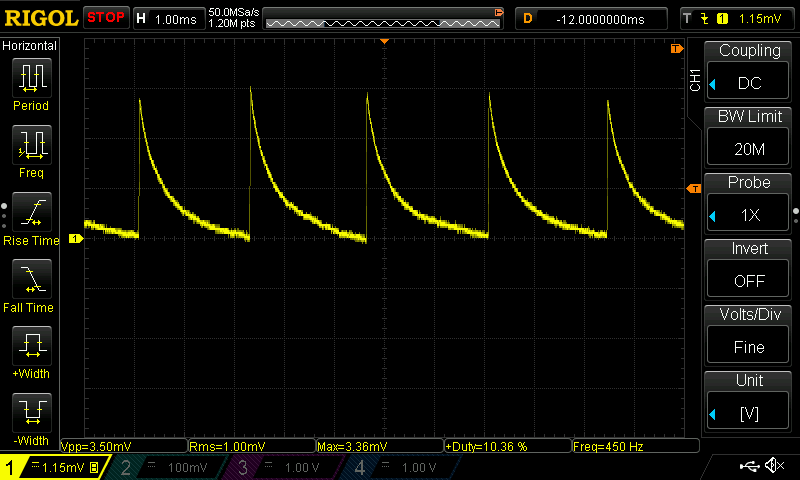Select the Fall Time measurement icon
The image size is (800, 480).
(31, 280)
